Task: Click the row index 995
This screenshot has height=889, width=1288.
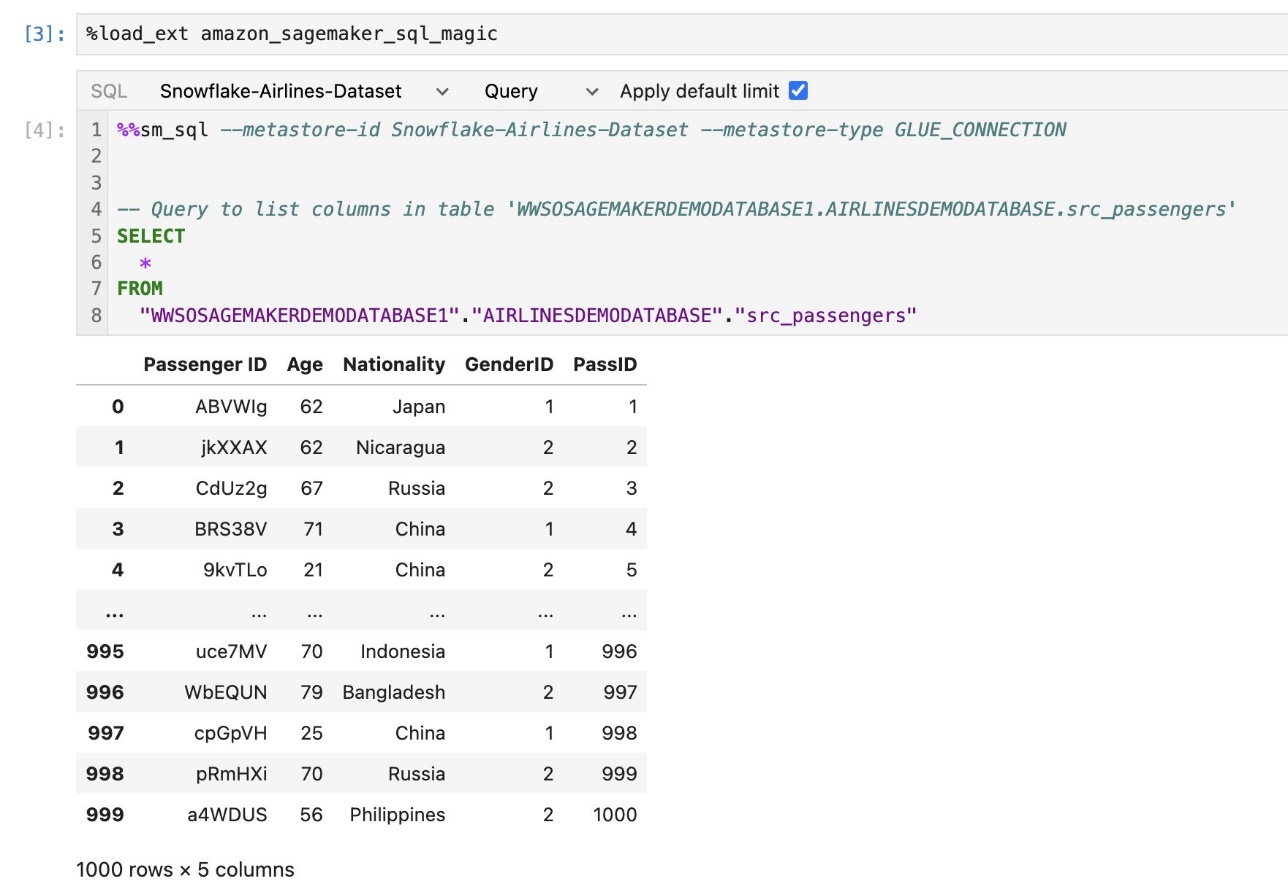Action: (x=106, y=652)
